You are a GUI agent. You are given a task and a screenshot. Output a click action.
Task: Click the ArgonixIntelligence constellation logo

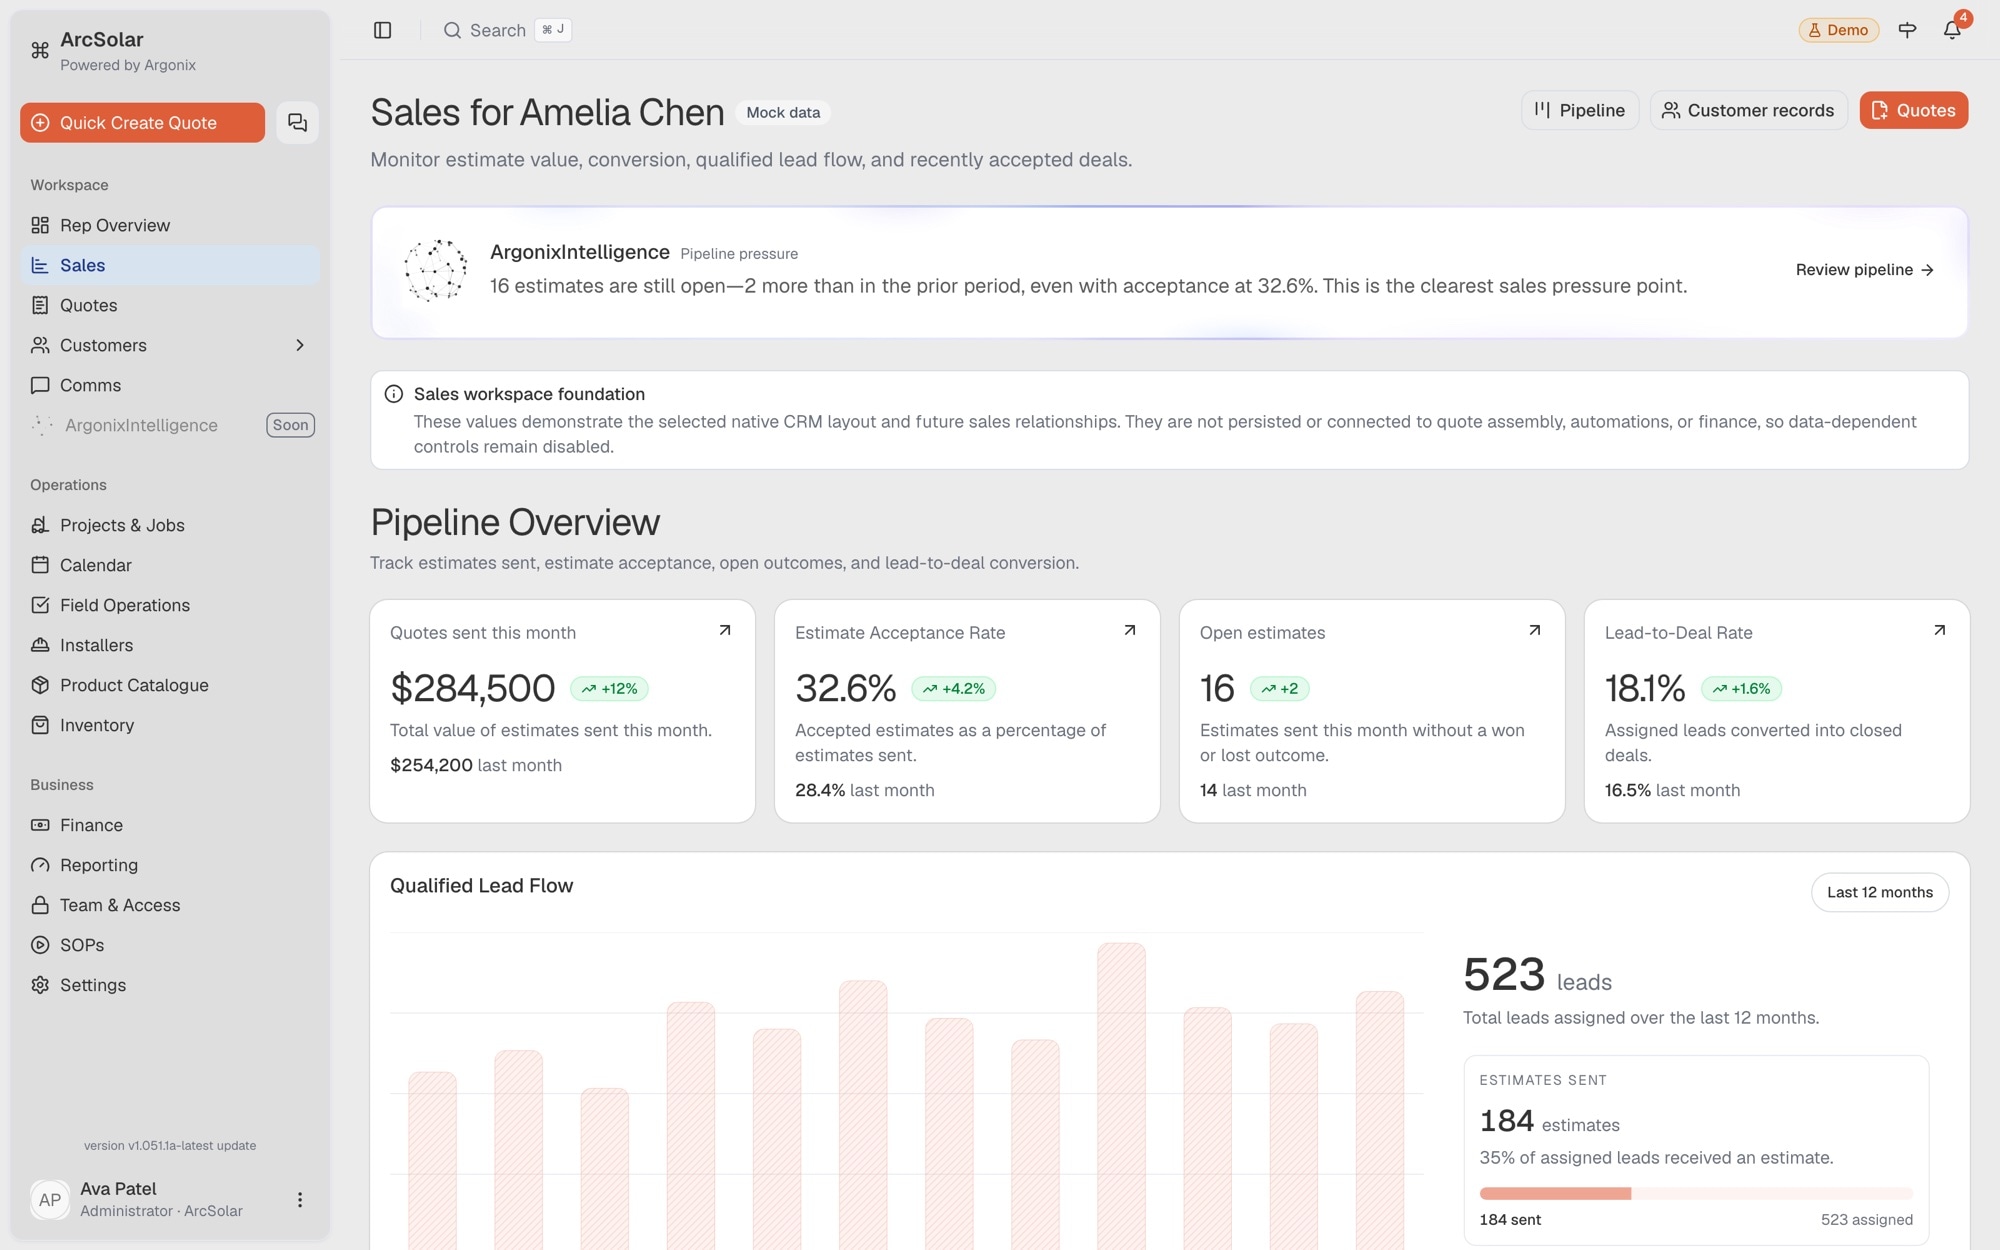435,270
